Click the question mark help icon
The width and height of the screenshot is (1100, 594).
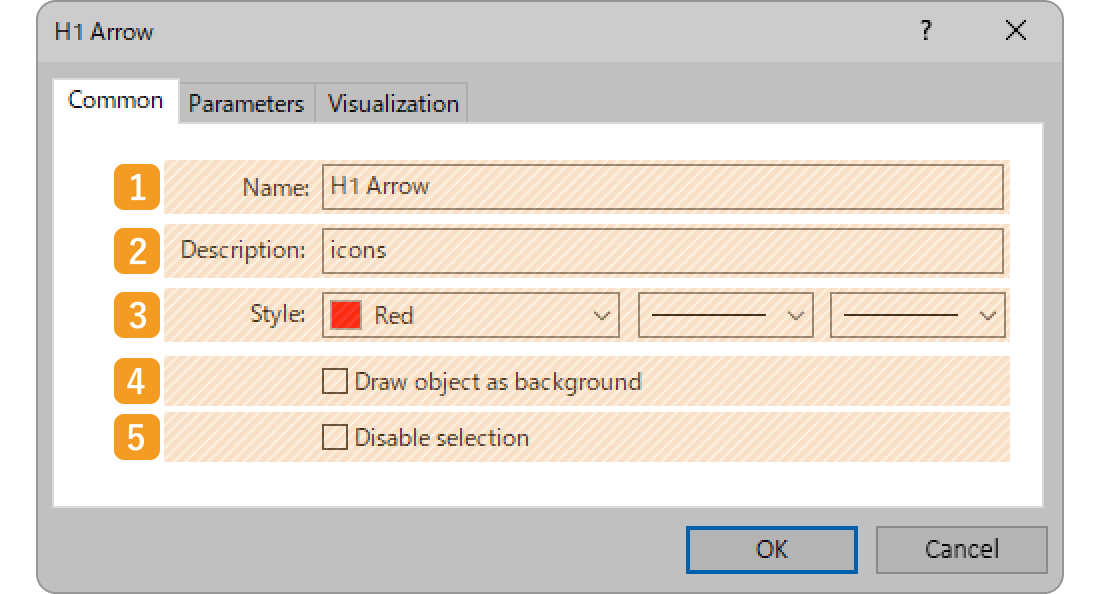pyautogui.click(x=926, y=31)
